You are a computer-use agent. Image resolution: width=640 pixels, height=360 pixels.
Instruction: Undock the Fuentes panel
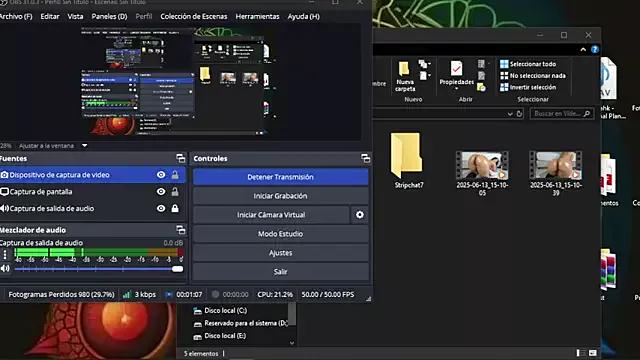tap(180, 158)
